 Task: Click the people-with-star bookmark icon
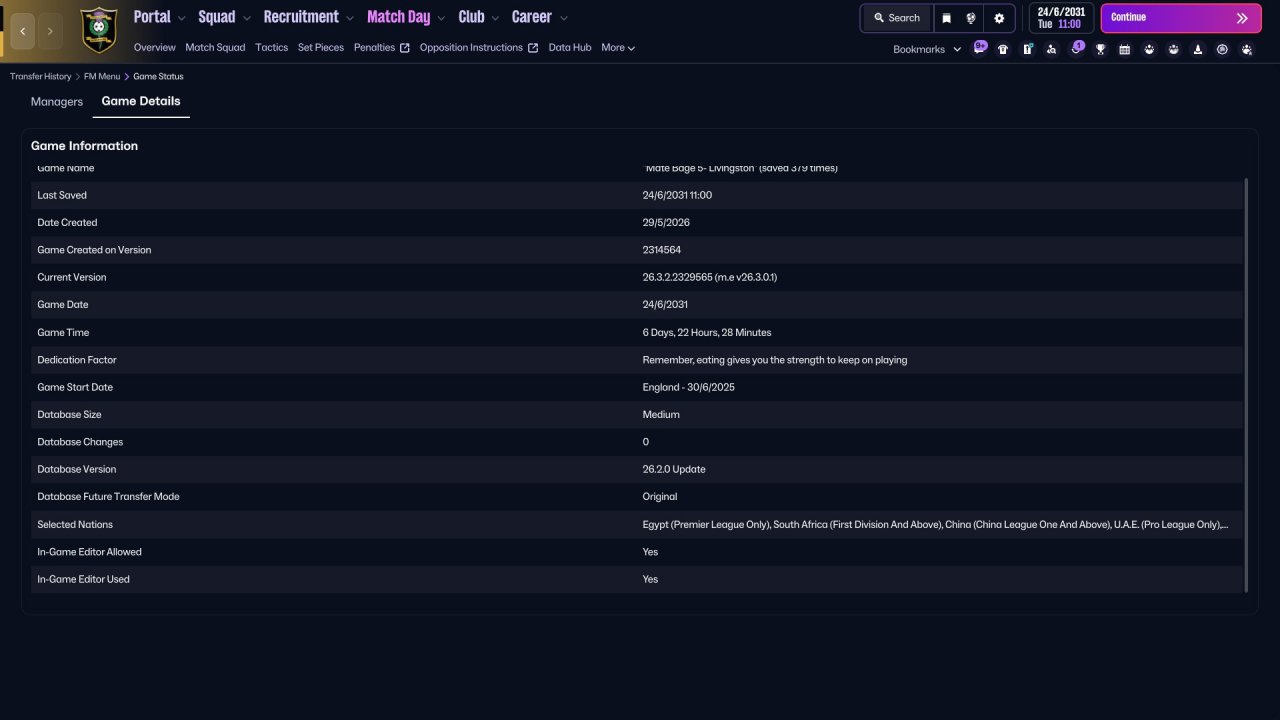(x=1246, y=49)
